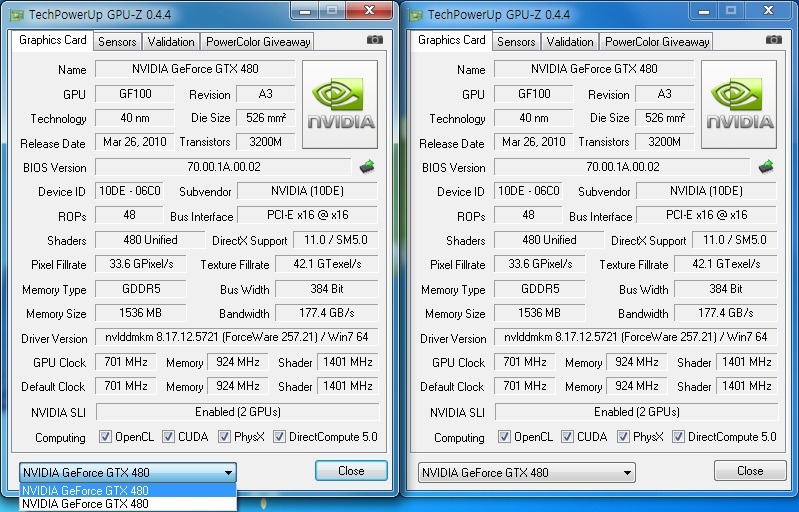This screenshot has width=799, height=512.
Task: Click Die Size 526 mm² value in left window
Action: tap(265, 118)
